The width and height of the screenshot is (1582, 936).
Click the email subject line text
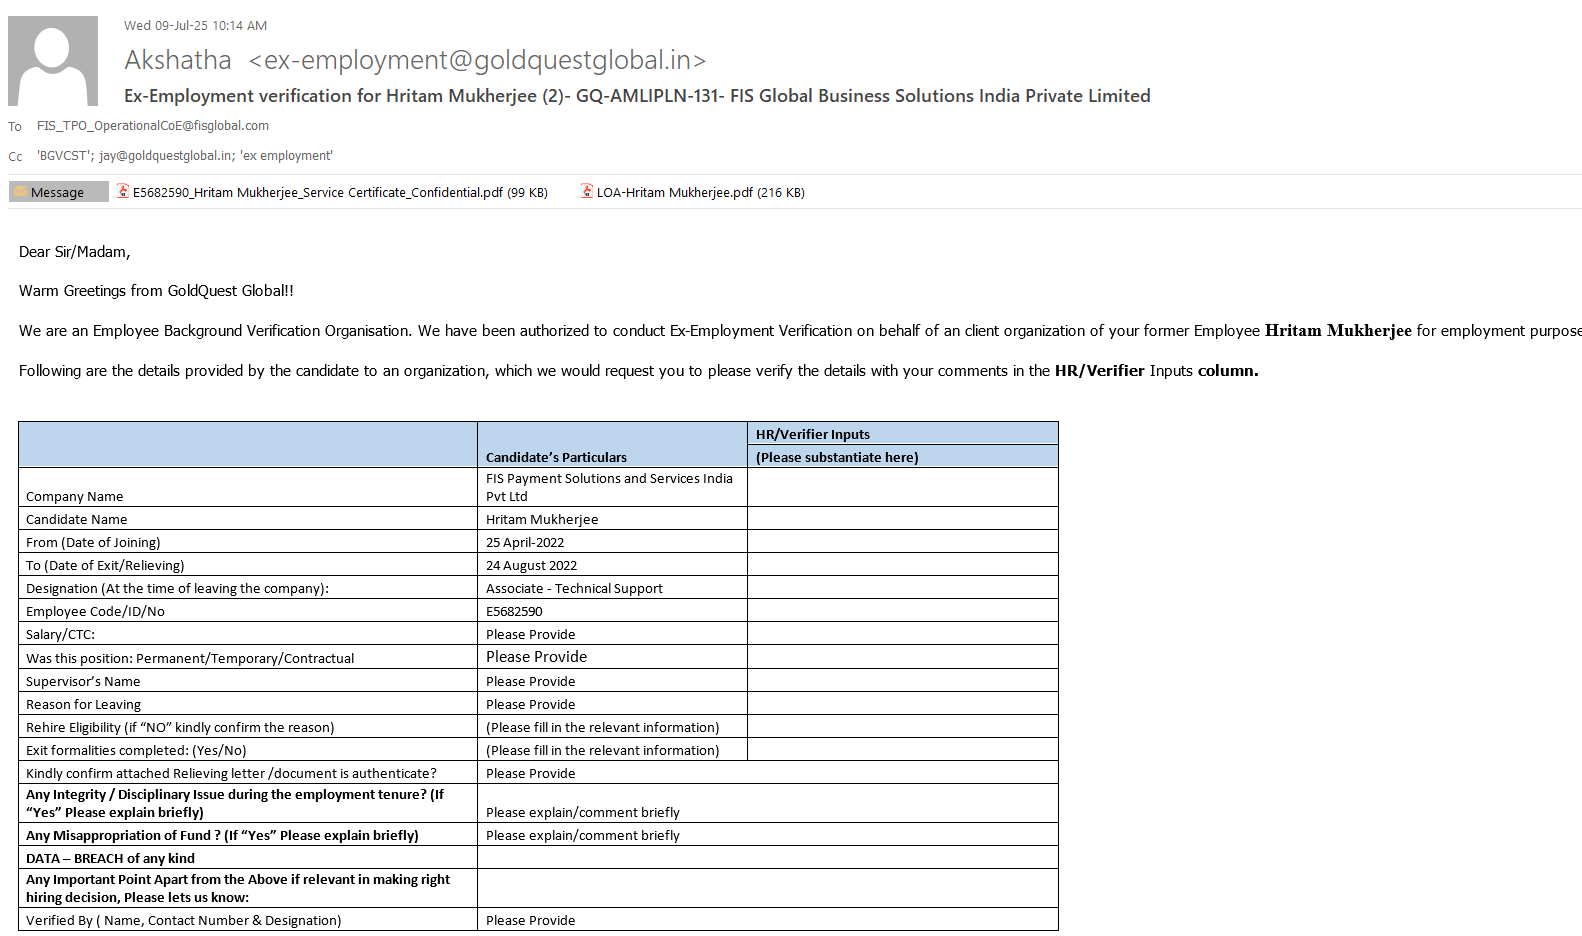pyautogui.click(x=636, y=96)
